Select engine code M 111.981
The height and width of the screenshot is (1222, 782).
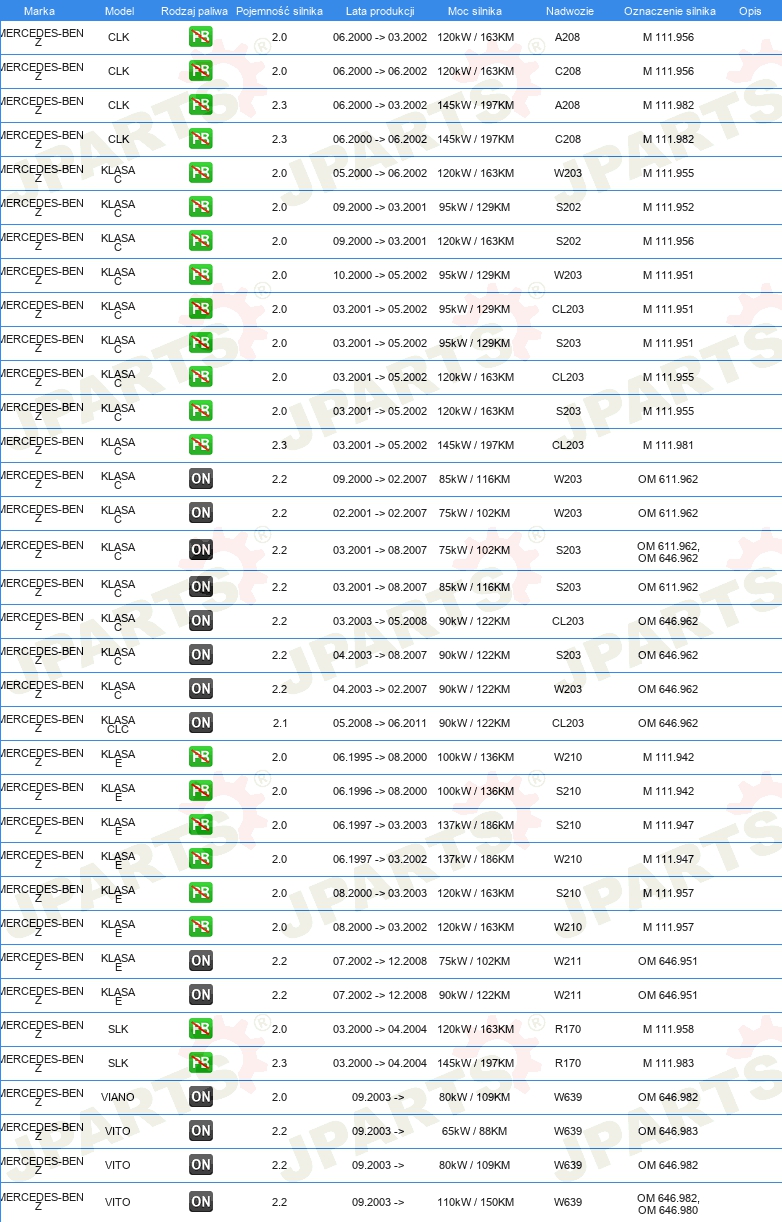tap(668, 445)
